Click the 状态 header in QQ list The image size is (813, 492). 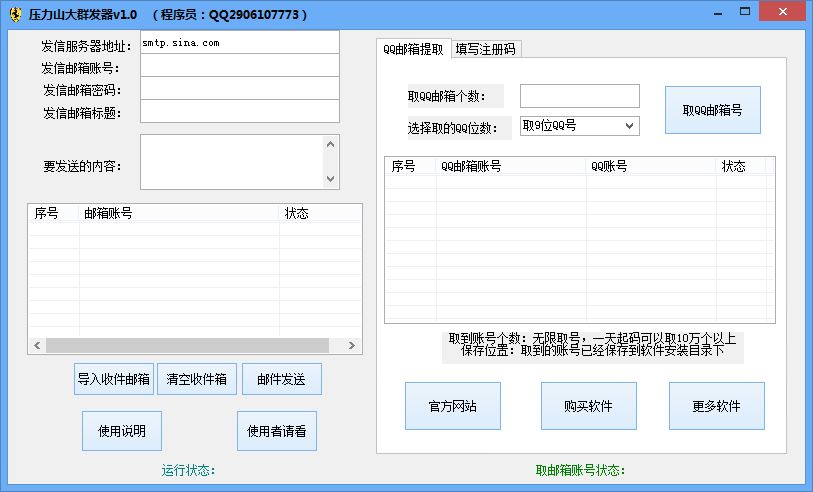(x=741, y=166)
